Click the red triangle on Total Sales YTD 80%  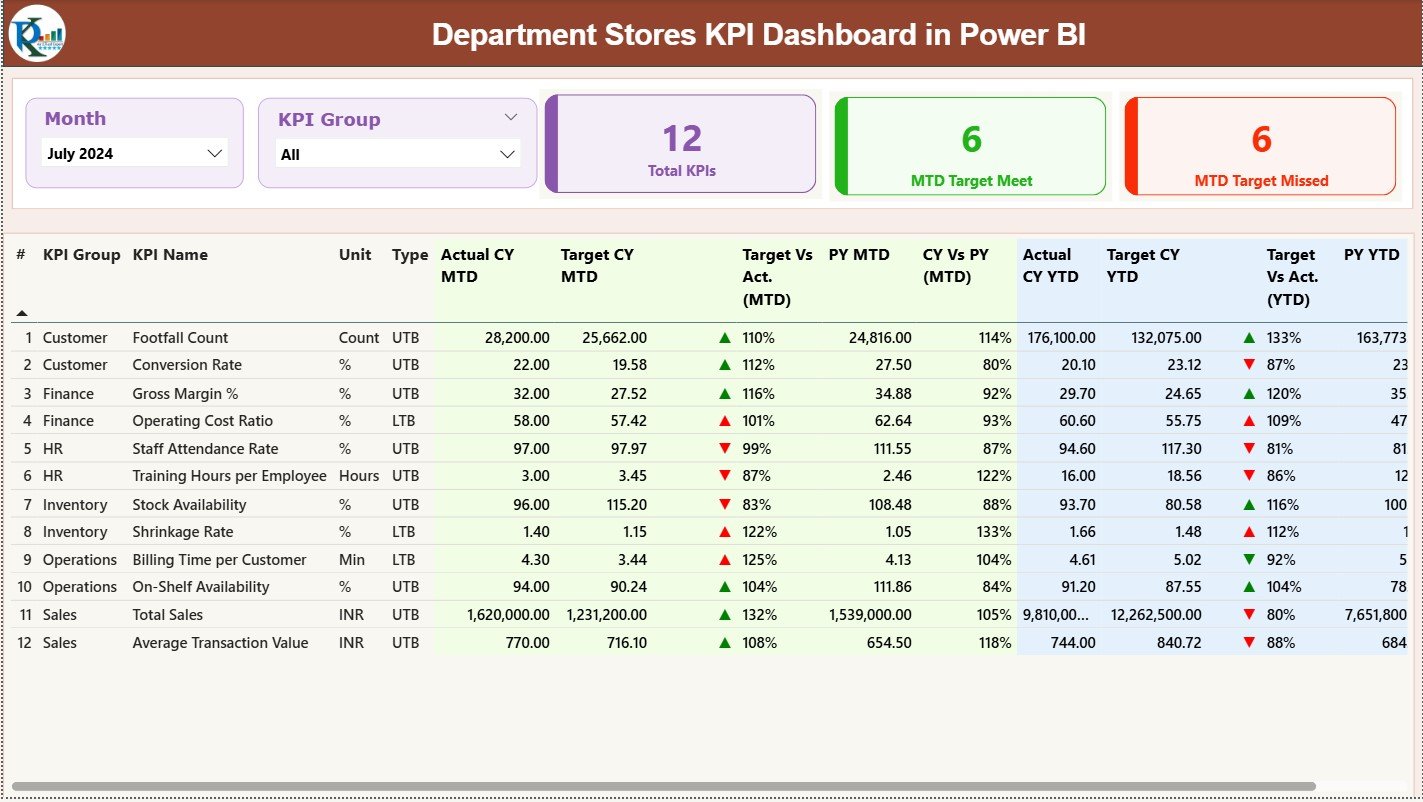point(1251,615)
